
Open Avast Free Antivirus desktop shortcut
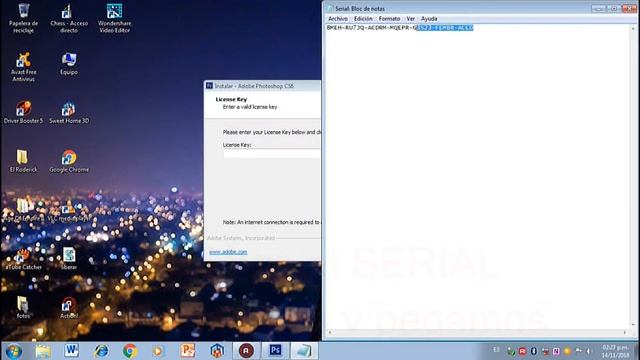24,67
